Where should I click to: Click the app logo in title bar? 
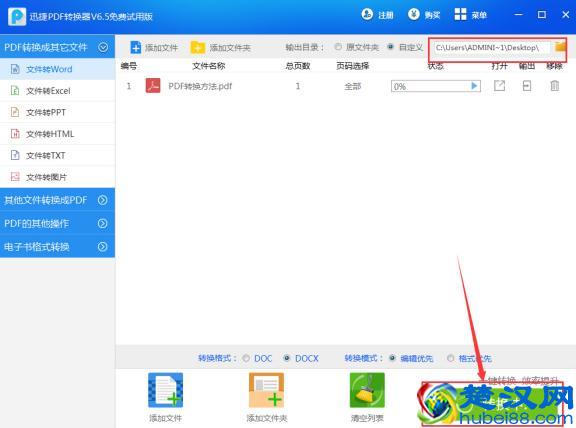point(17,16)
